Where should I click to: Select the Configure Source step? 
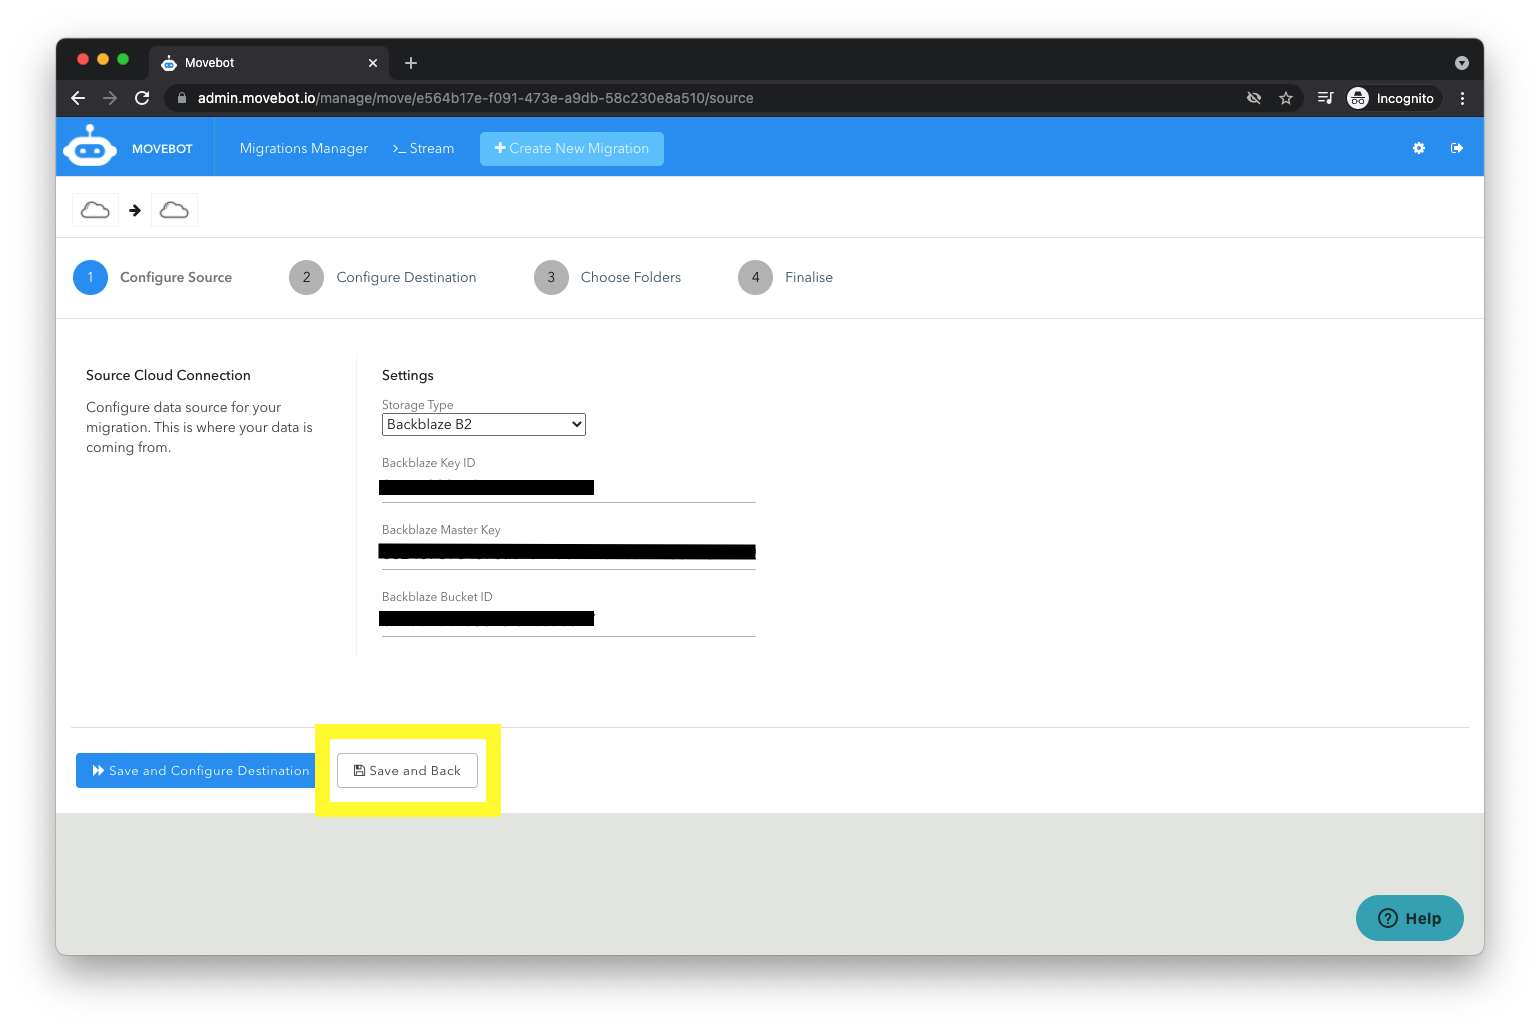(x=153, y=277)
